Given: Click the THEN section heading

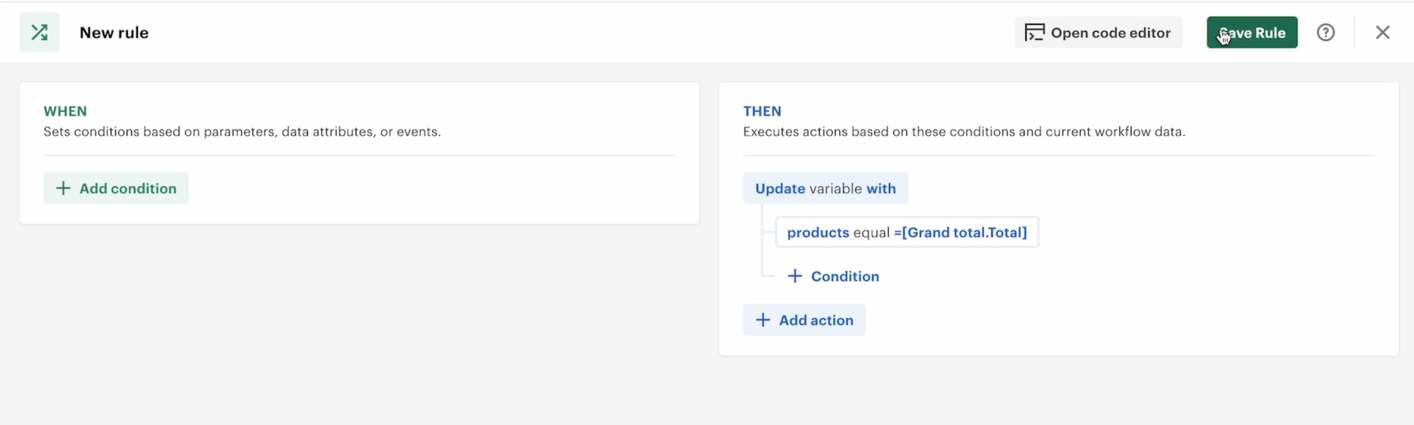Looking at the screenshot, I should (x=762, y=111).
